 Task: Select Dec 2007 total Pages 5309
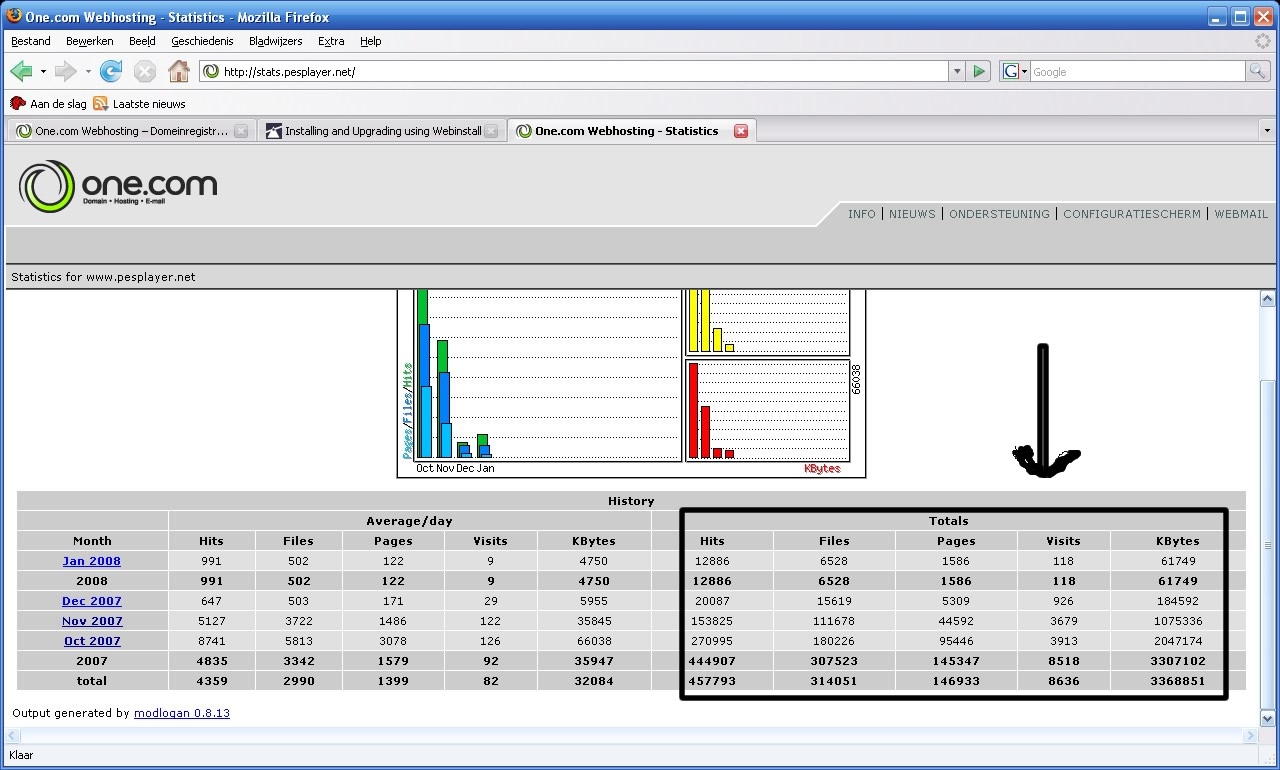coord(956,601)
